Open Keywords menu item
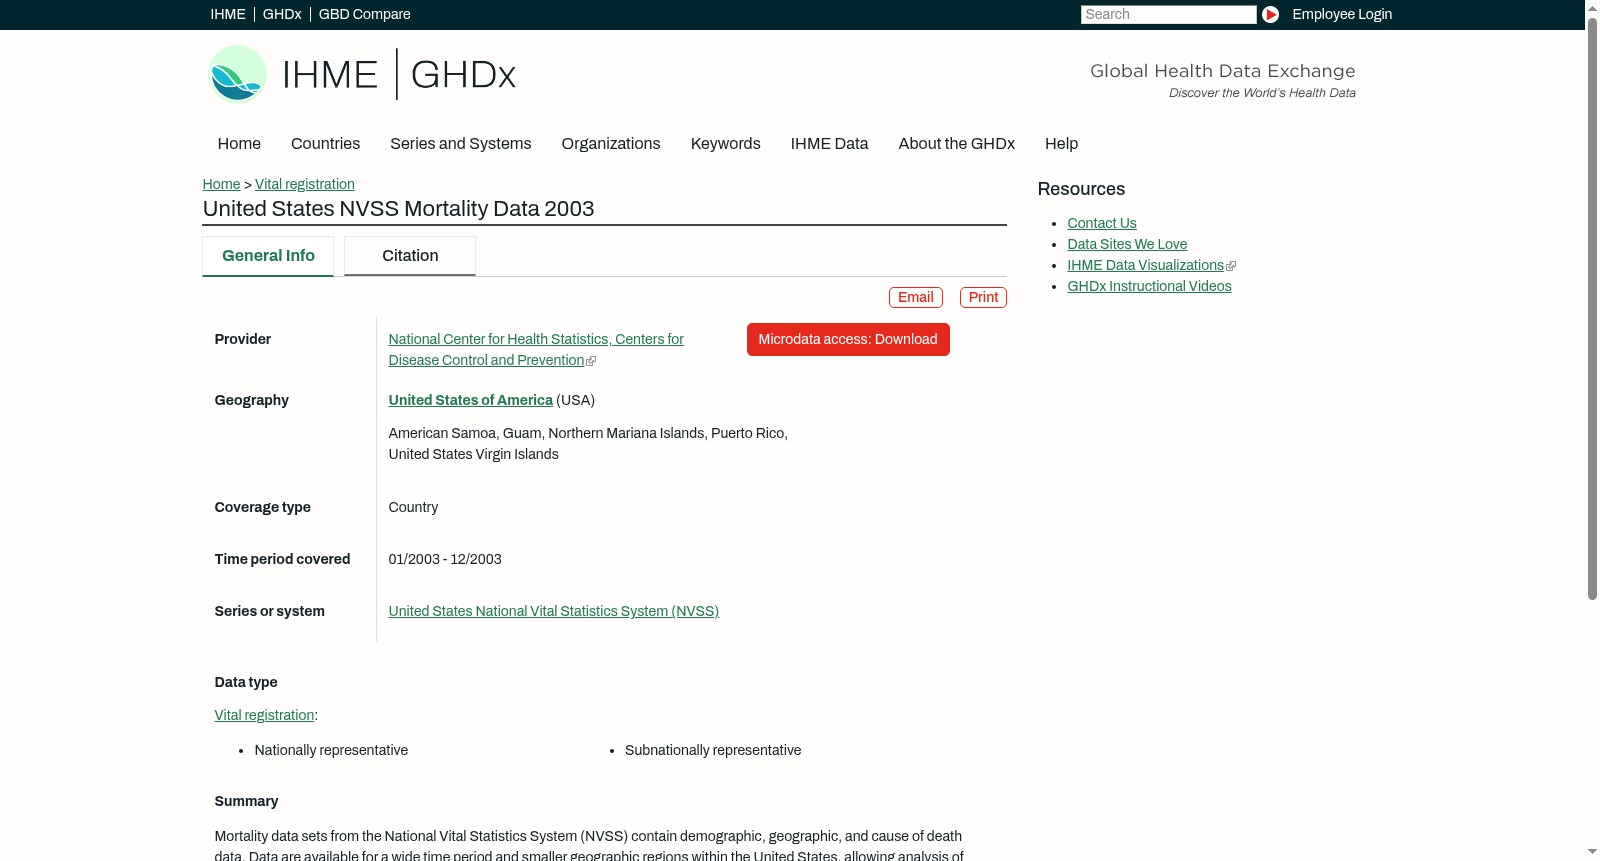The width and height of the screenshot is (1600, 861). pos(726,144)
